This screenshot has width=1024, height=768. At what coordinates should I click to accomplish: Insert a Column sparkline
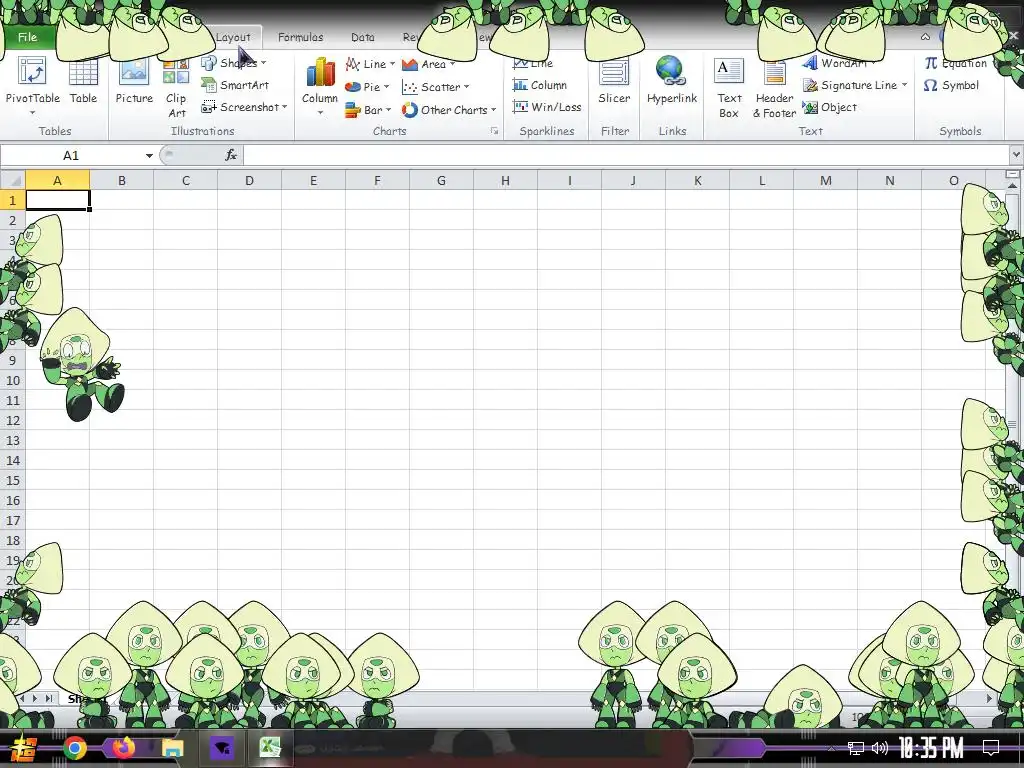click(540, 85)
